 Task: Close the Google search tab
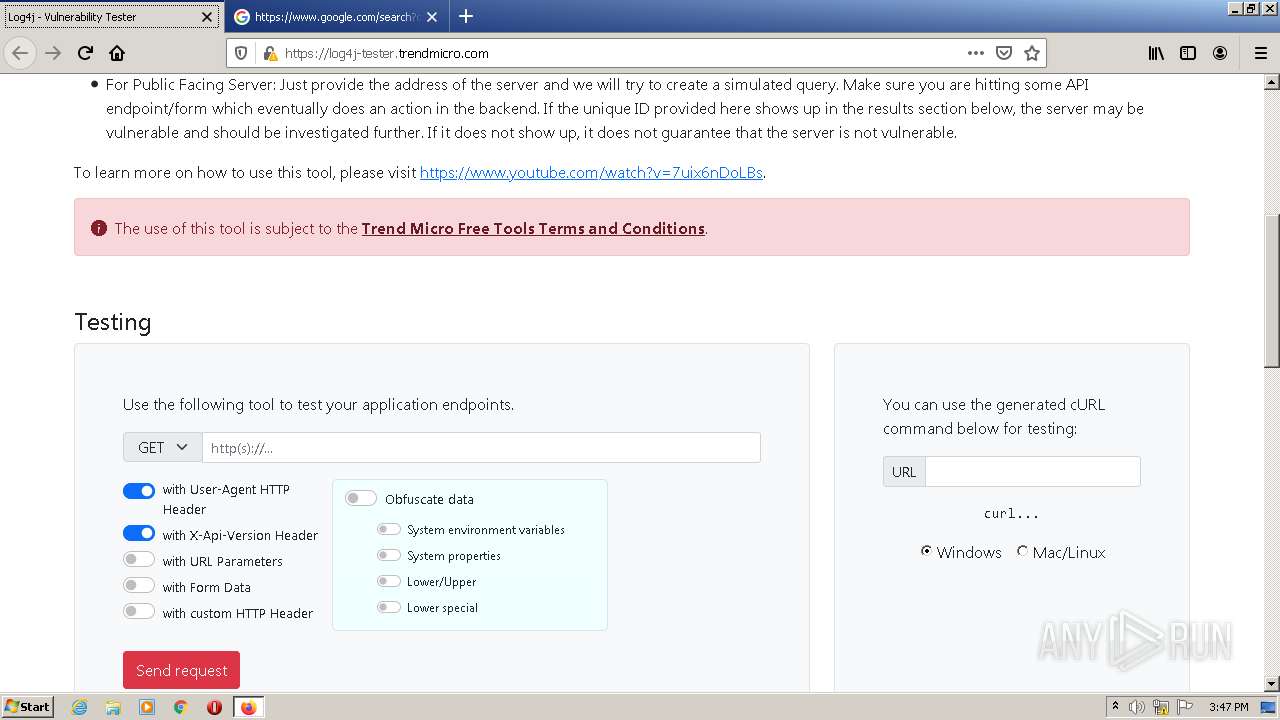(x=432, y=17)
